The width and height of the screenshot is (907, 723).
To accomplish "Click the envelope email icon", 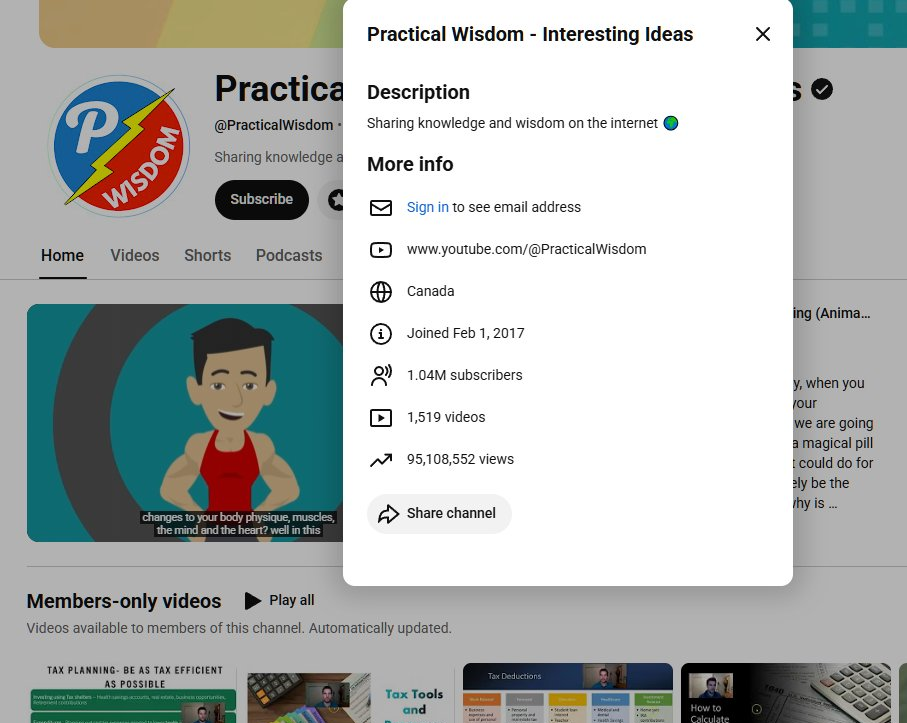I will click(x=381, y=208).
